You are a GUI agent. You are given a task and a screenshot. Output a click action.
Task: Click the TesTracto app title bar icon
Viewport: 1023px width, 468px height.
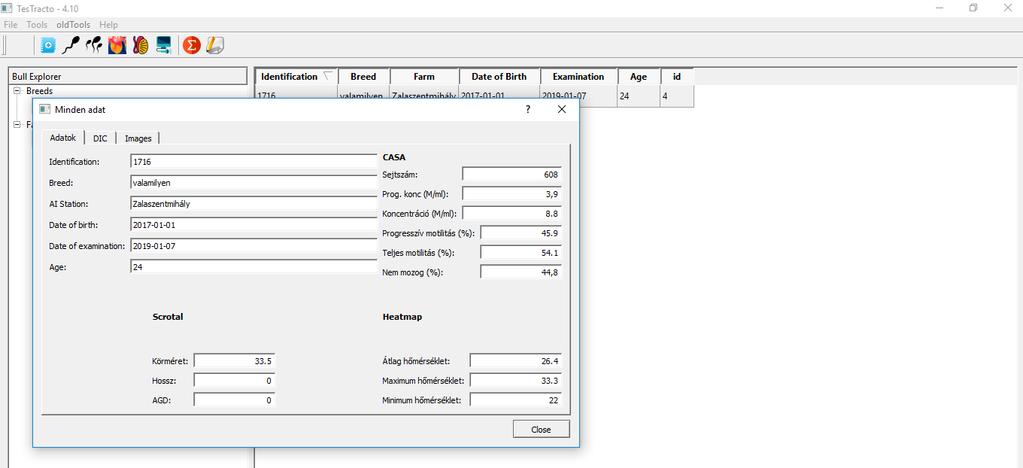(x=7, y=8)
